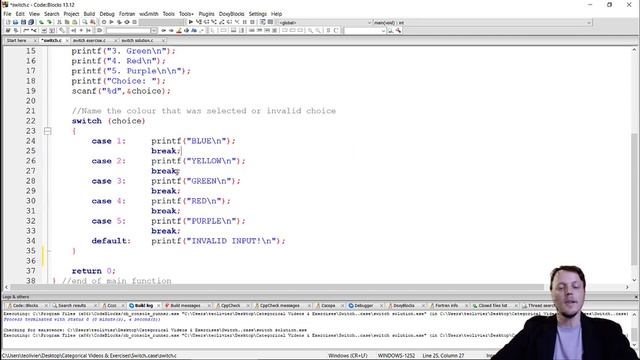This screenshot has width=640, height=360.
Task: Open the main(void) : int function dropdown
Action: tap(589, 23)
